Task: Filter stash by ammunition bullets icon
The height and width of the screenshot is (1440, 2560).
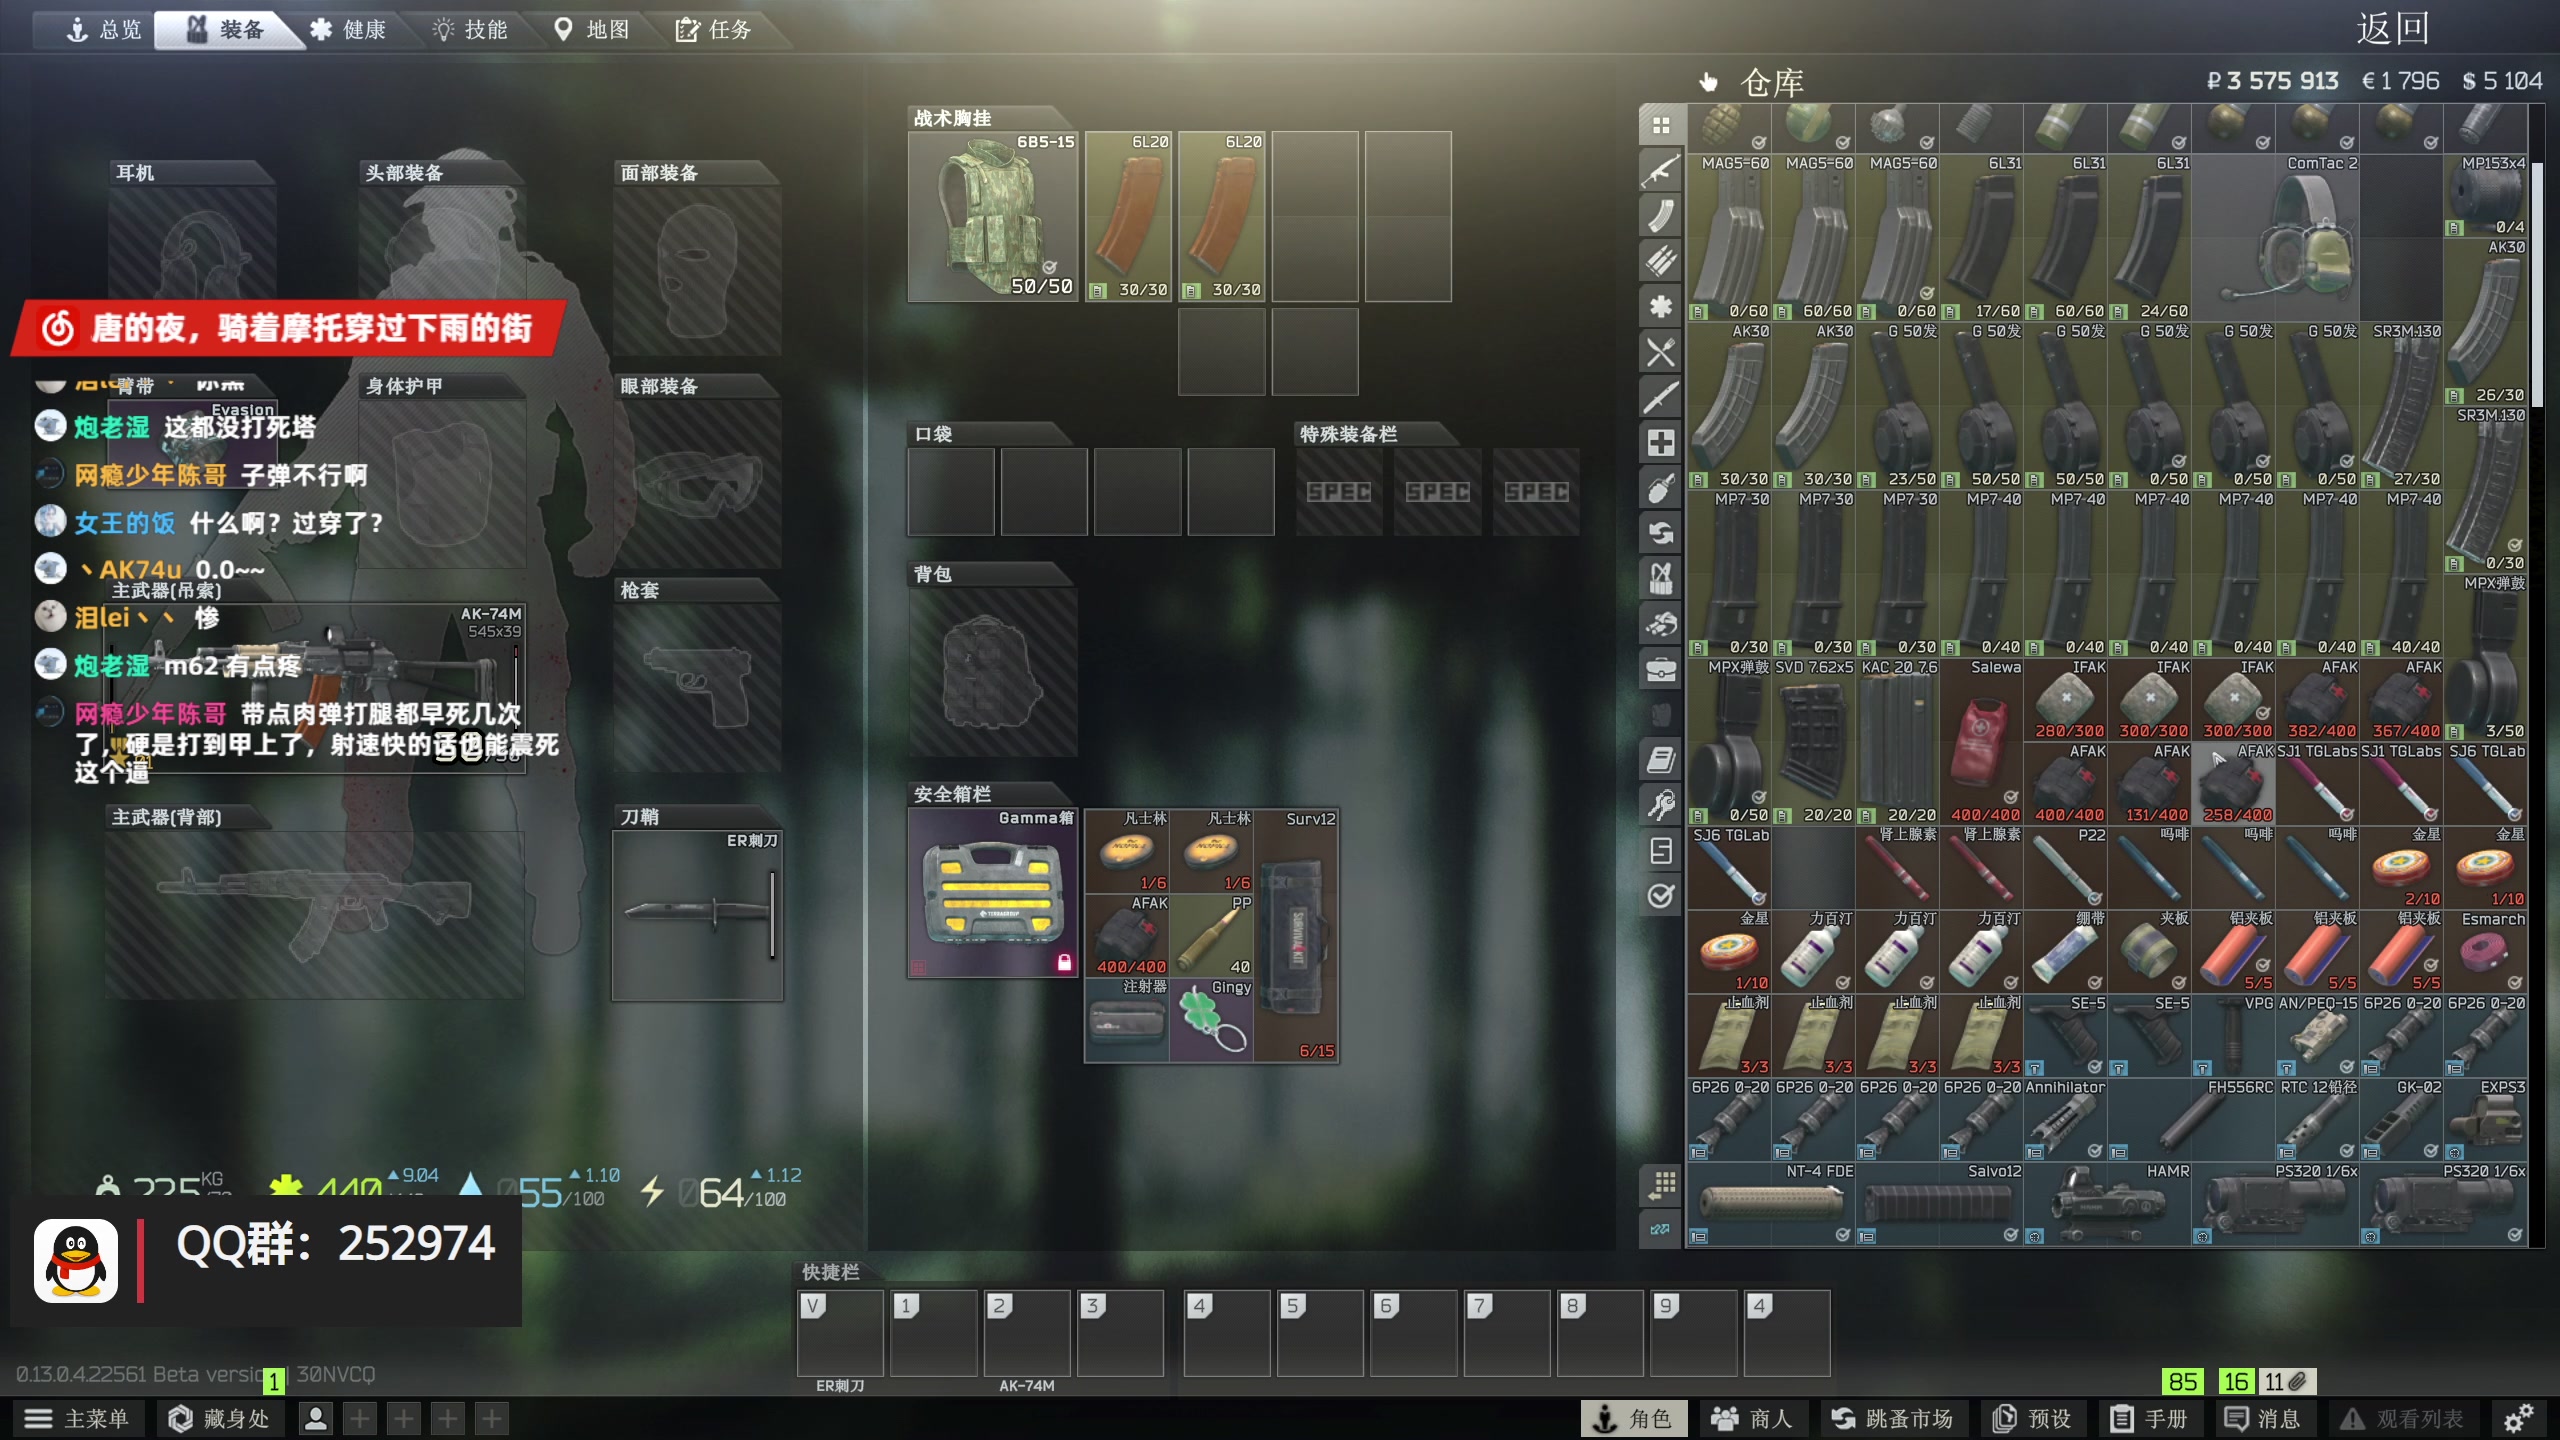Action: click(1661, 261)
